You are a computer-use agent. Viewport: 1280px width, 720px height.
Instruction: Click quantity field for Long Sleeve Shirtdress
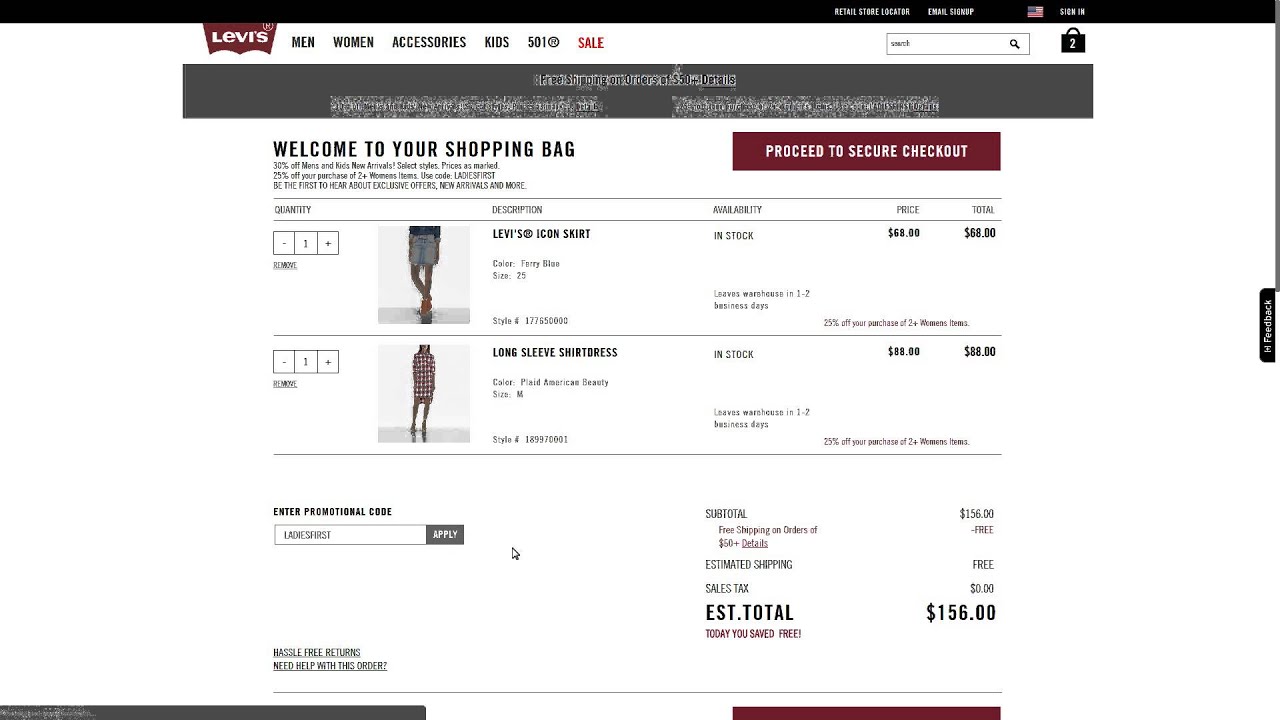coord(306,361)
